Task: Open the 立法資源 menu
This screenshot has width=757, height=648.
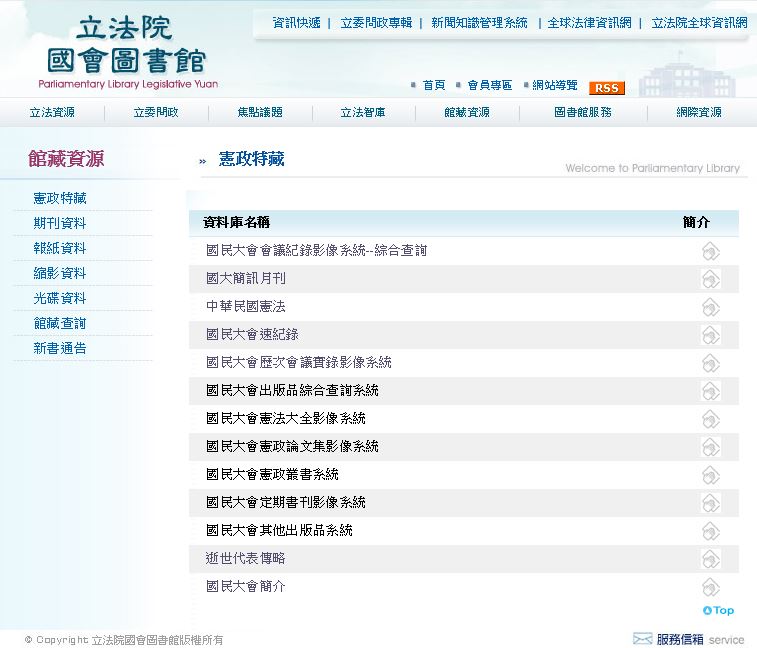Action: point(52,113)
